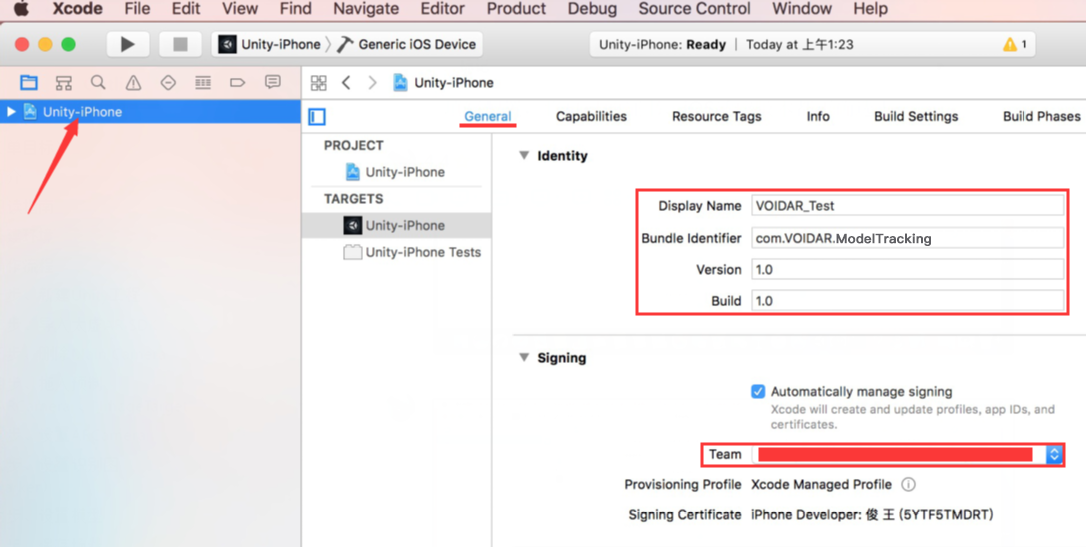
Task: Choose the Generic iOS Device destination
Action: pos(407,44)
